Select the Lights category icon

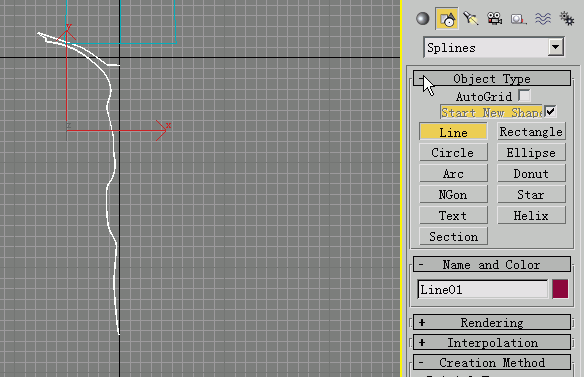click(x=470, y=18)
